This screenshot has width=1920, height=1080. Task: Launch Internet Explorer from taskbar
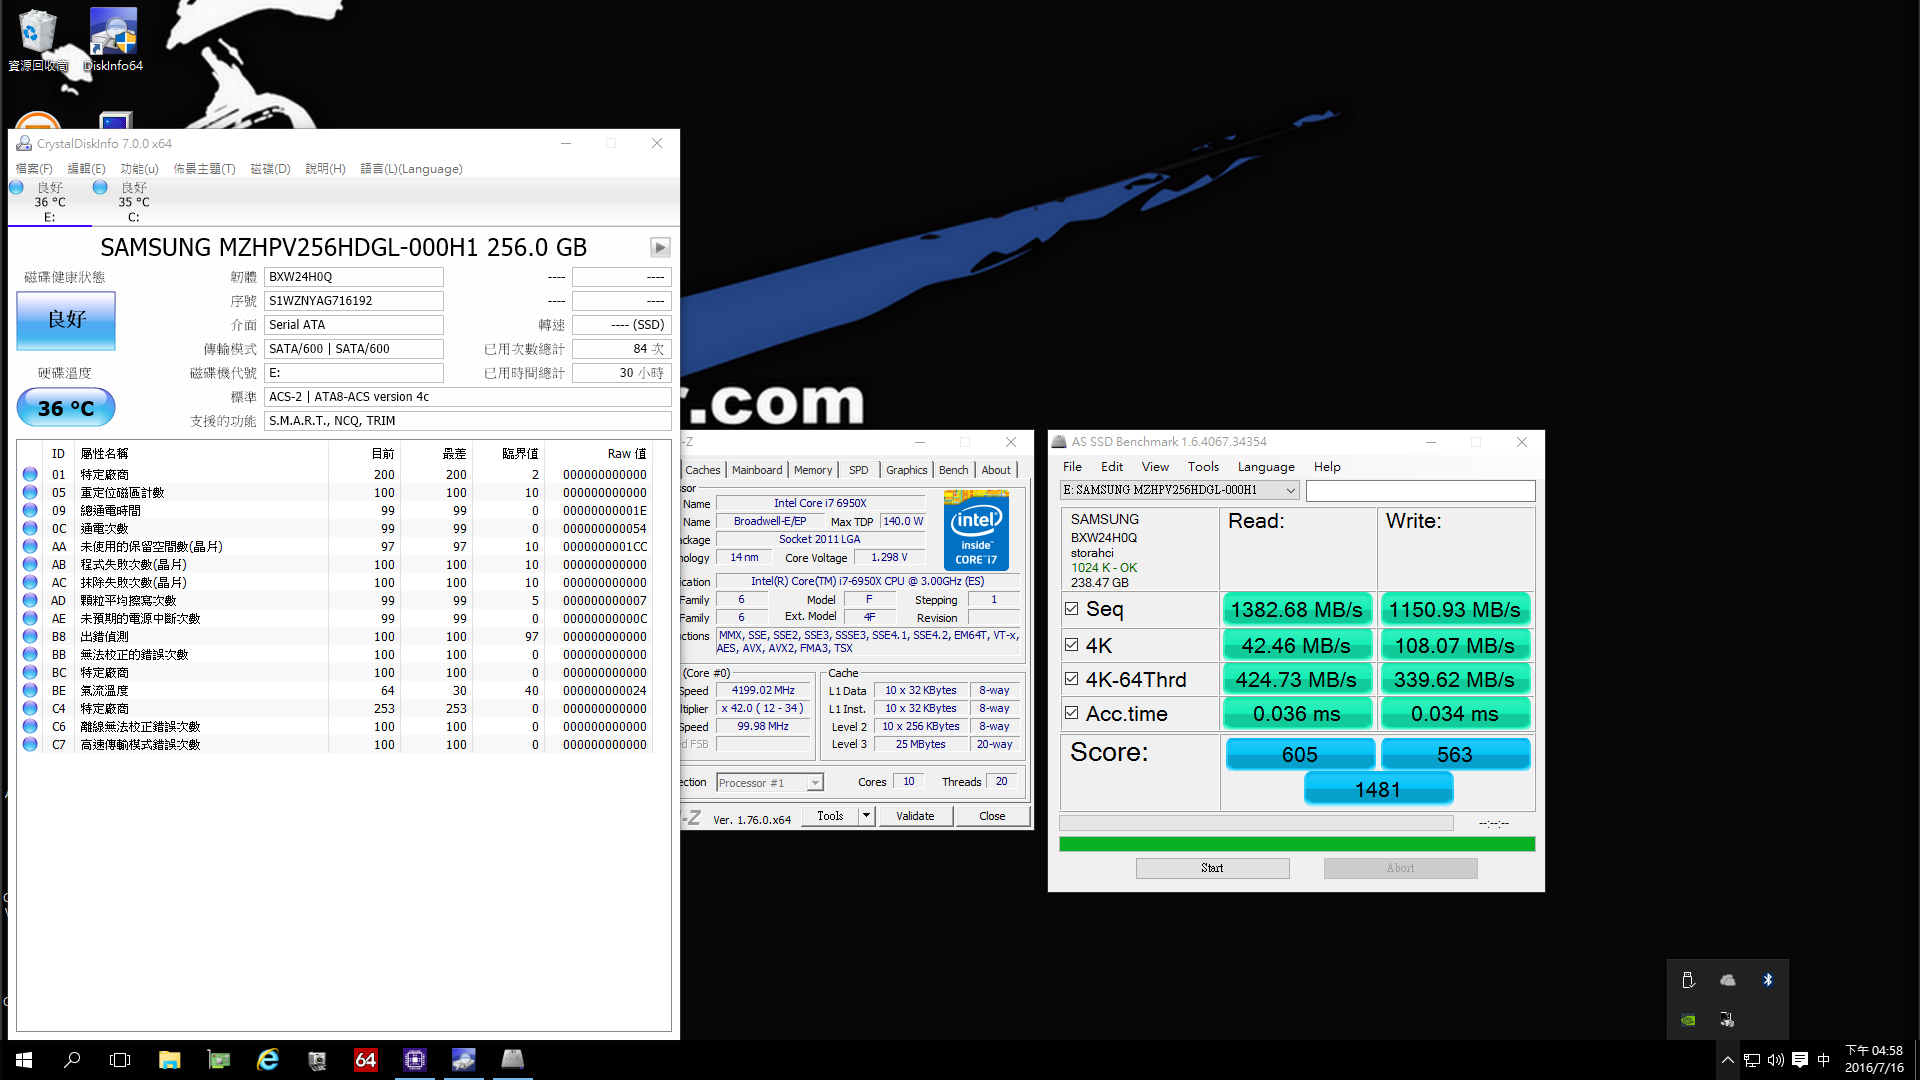[267, 1060]
